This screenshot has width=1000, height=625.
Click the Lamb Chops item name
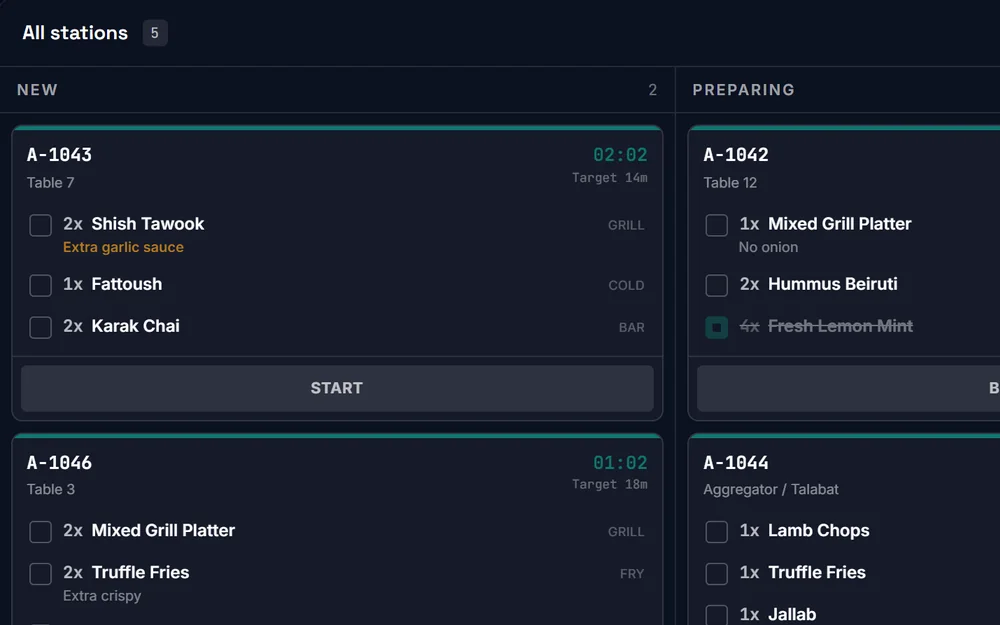(819, 531)
